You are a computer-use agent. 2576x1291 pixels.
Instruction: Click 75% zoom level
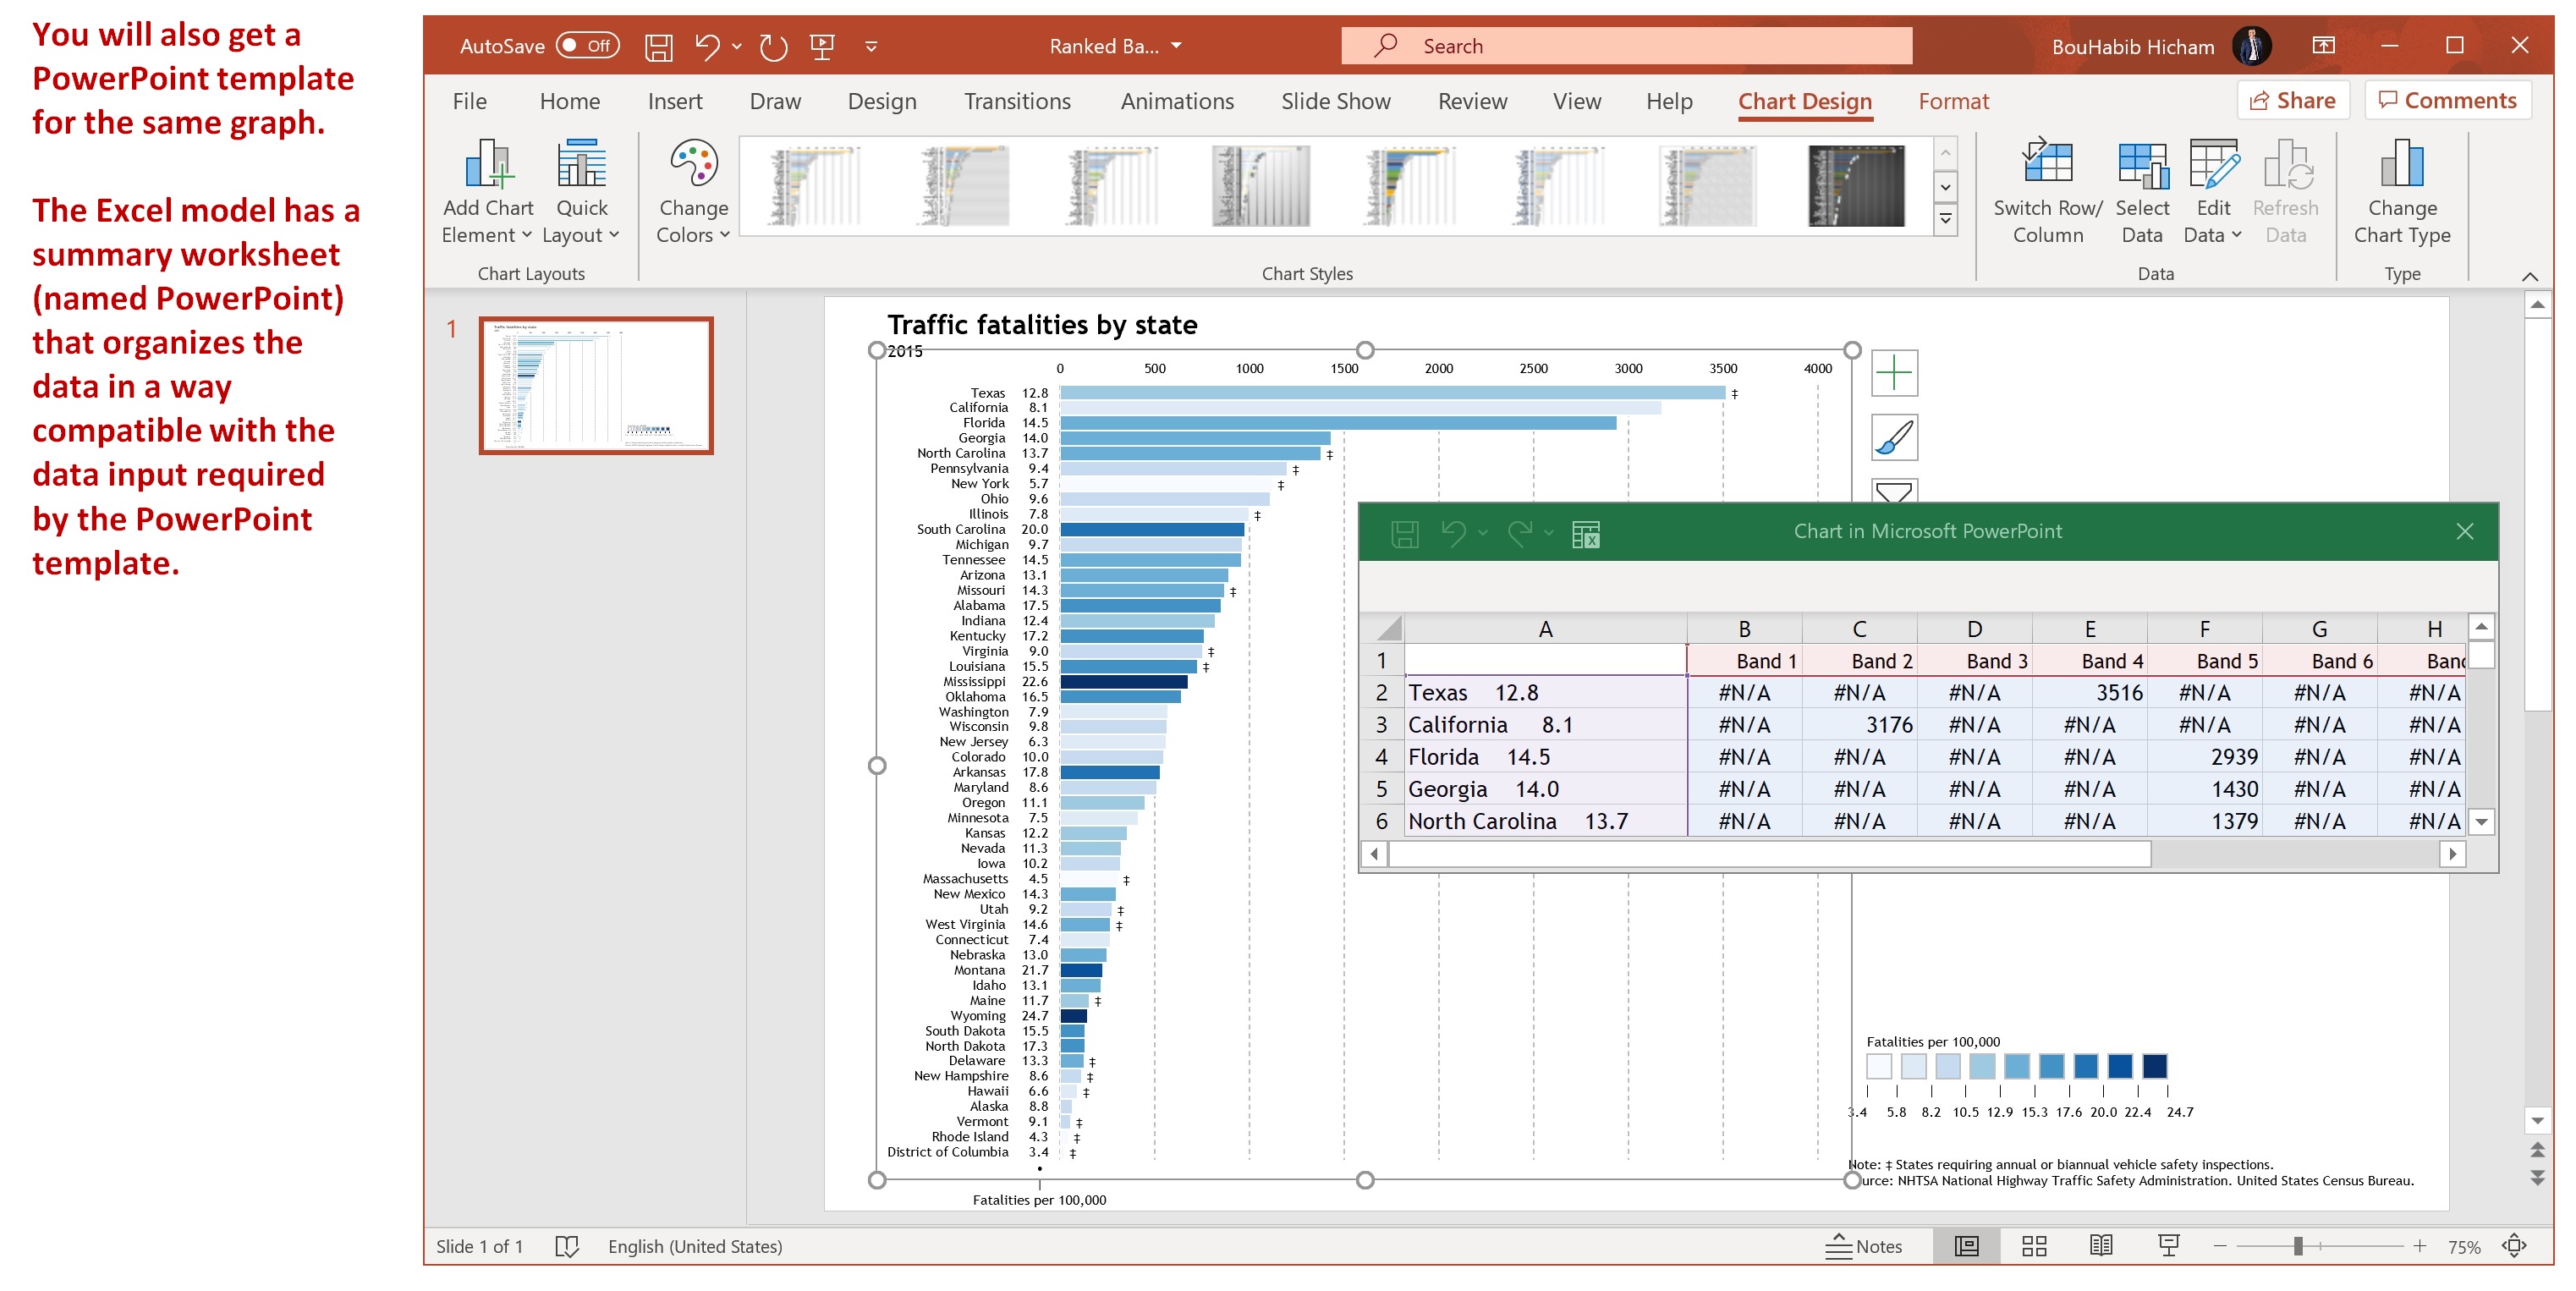pos(2464,1247)
